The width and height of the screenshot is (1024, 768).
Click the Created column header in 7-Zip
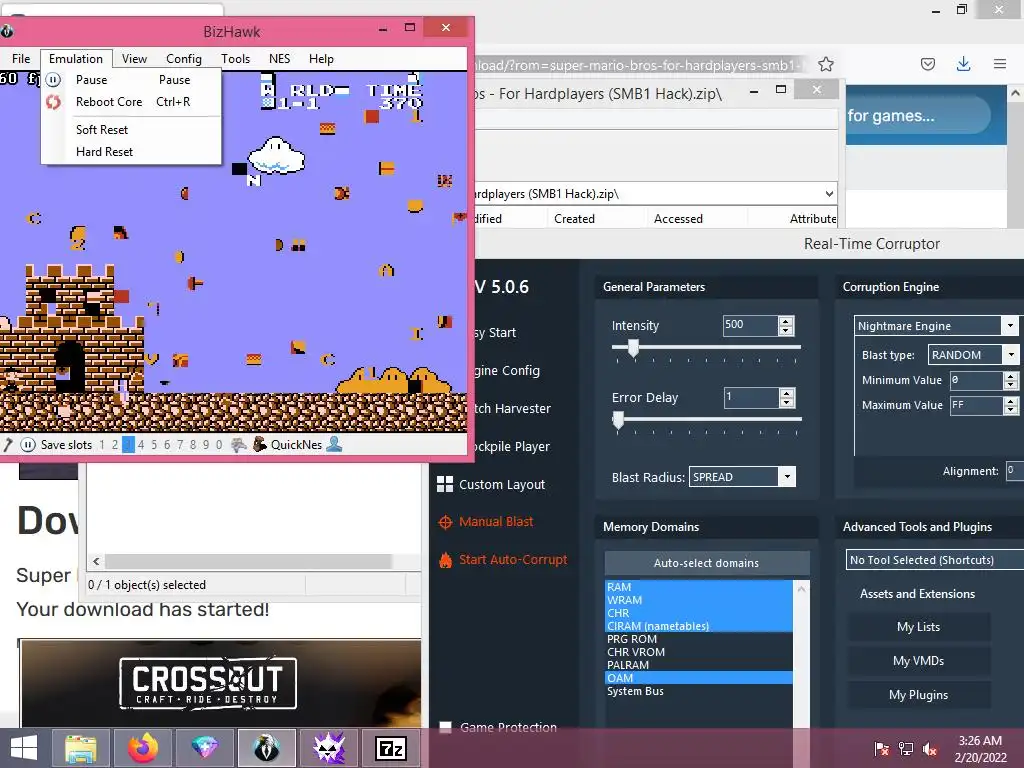575,219
